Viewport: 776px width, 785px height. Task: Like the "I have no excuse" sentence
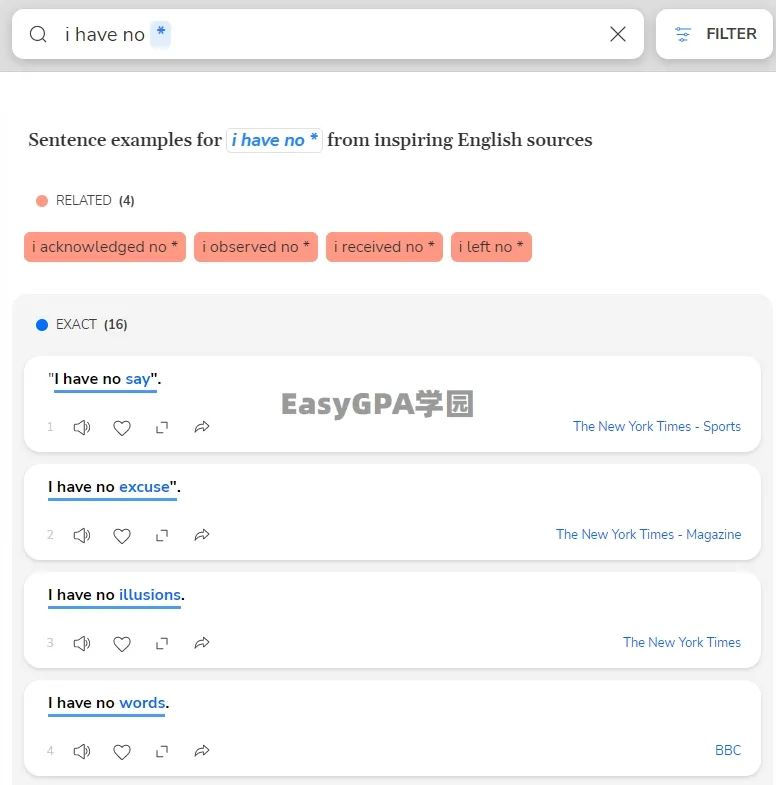click(122, 536)
